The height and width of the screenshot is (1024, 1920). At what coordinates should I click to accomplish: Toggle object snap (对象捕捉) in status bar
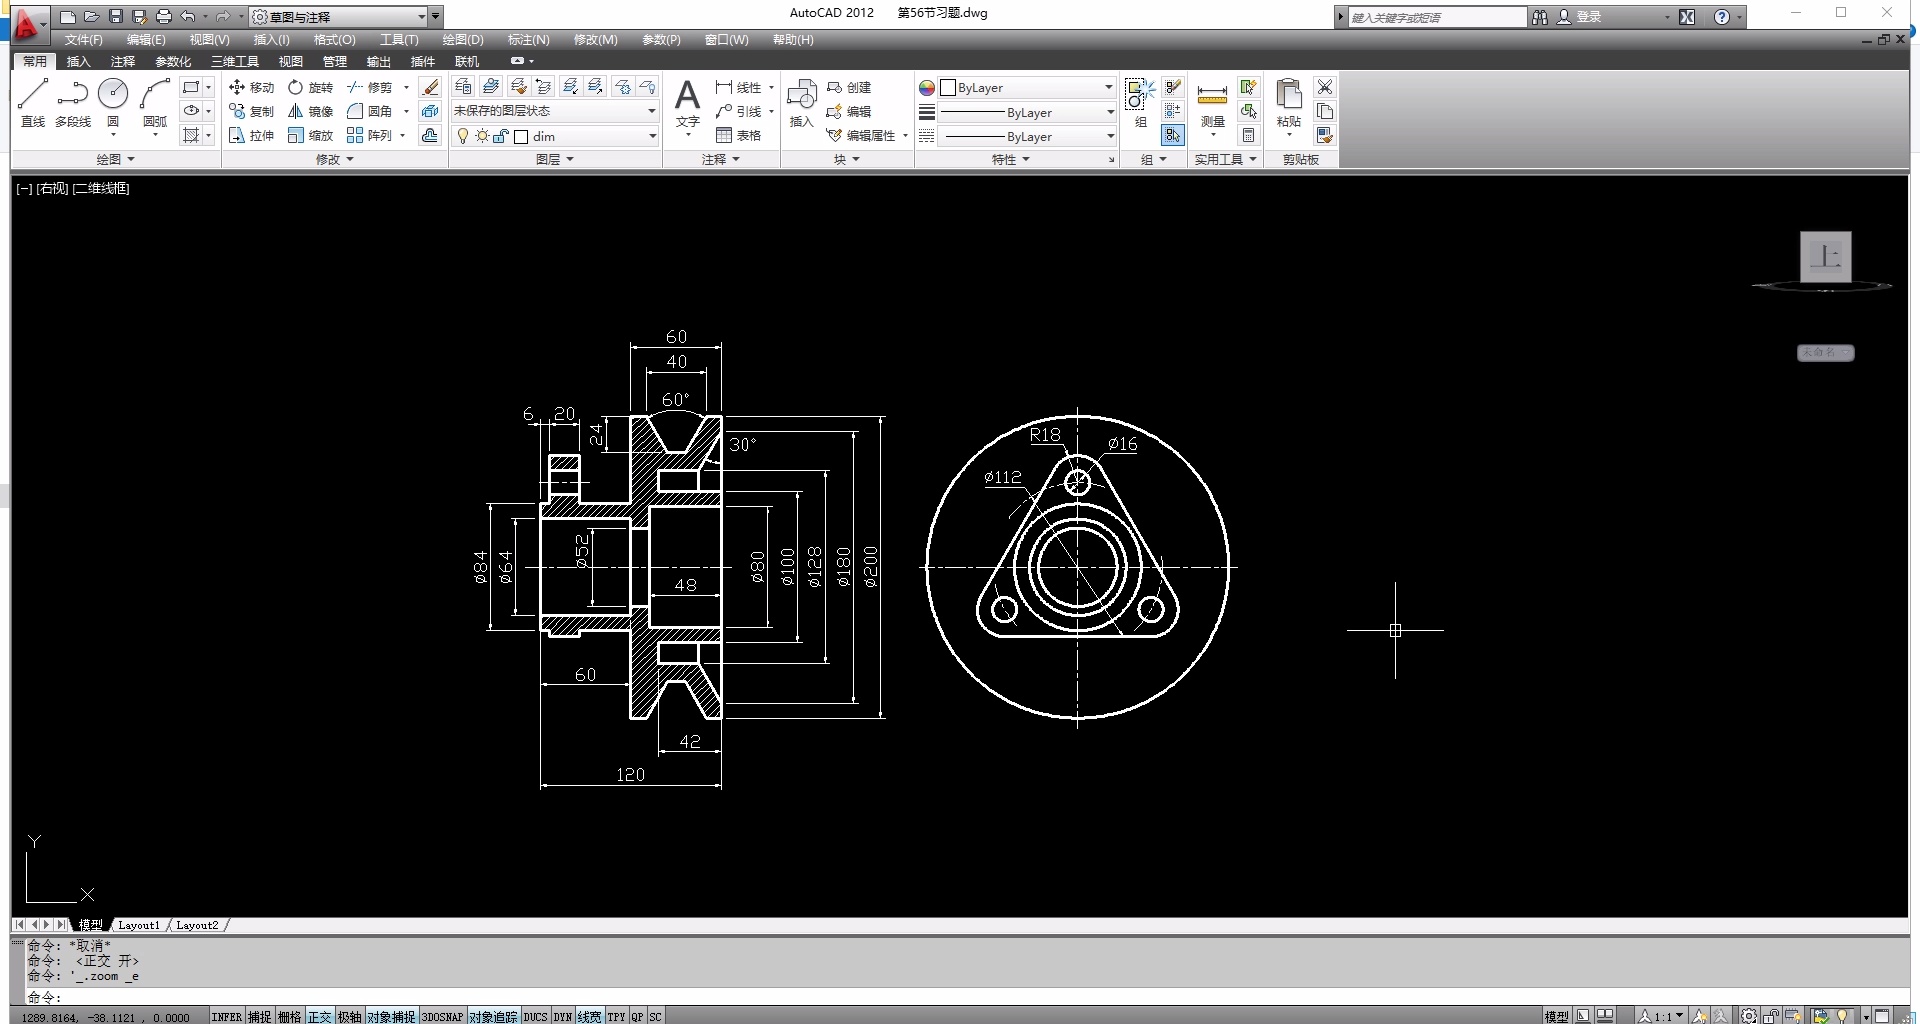coord(390,1016)
